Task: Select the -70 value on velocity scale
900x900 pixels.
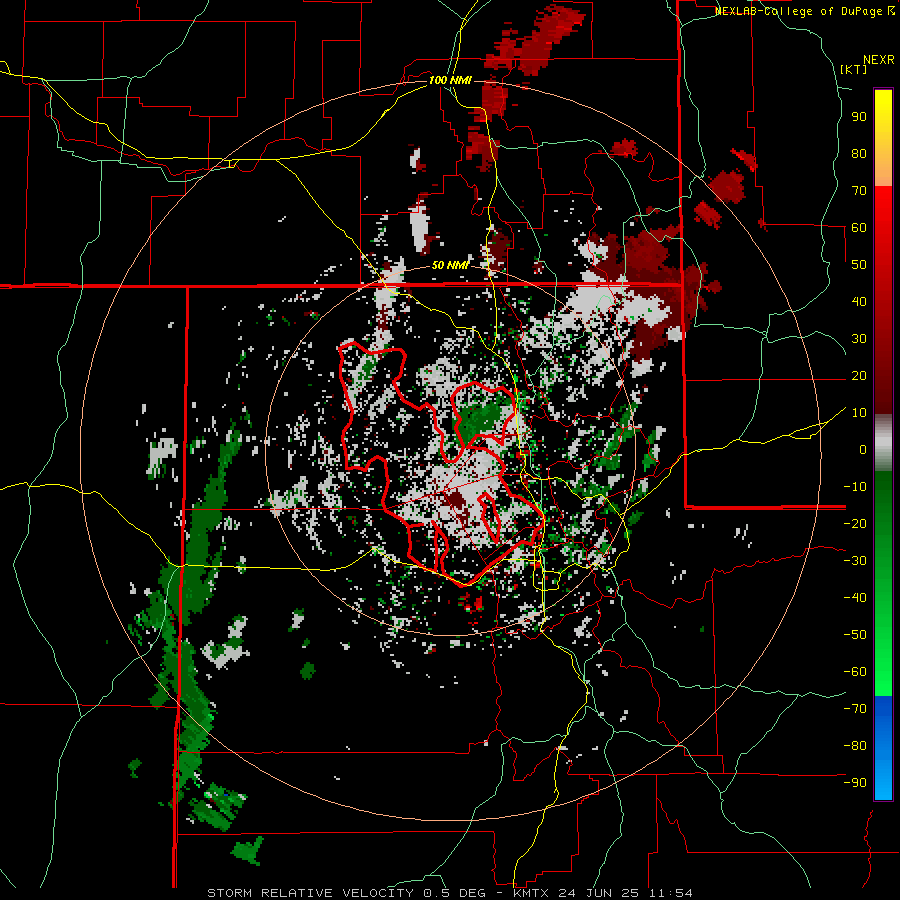Action: click(x=855, y=709)
